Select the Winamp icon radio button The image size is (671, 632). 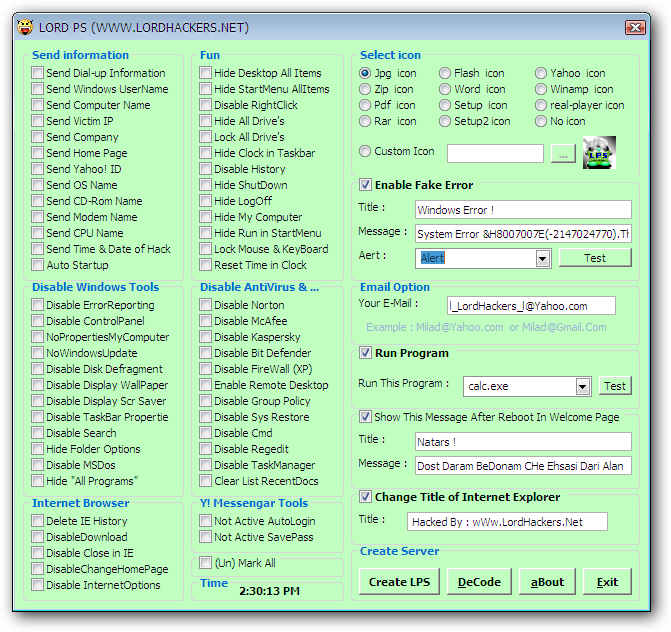[541, 89]
